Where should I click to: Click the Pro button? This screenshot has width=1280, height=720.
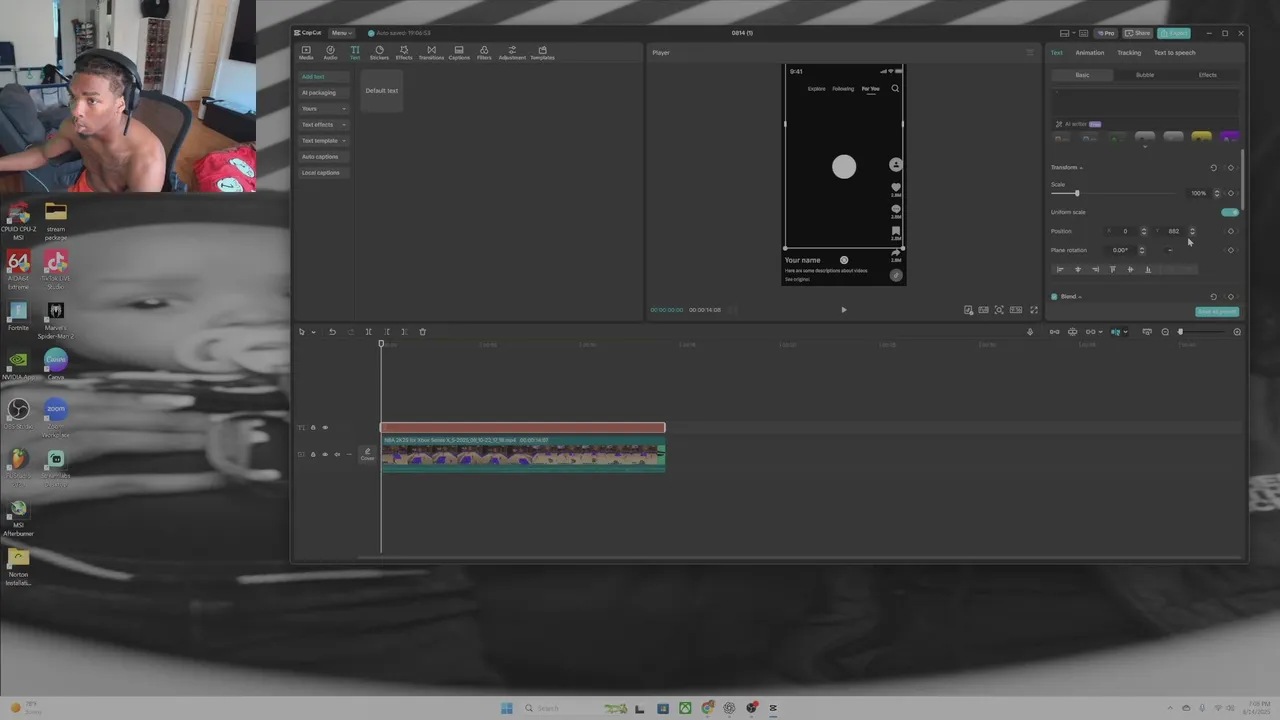pyautogui.click(x=1106, y=33)
